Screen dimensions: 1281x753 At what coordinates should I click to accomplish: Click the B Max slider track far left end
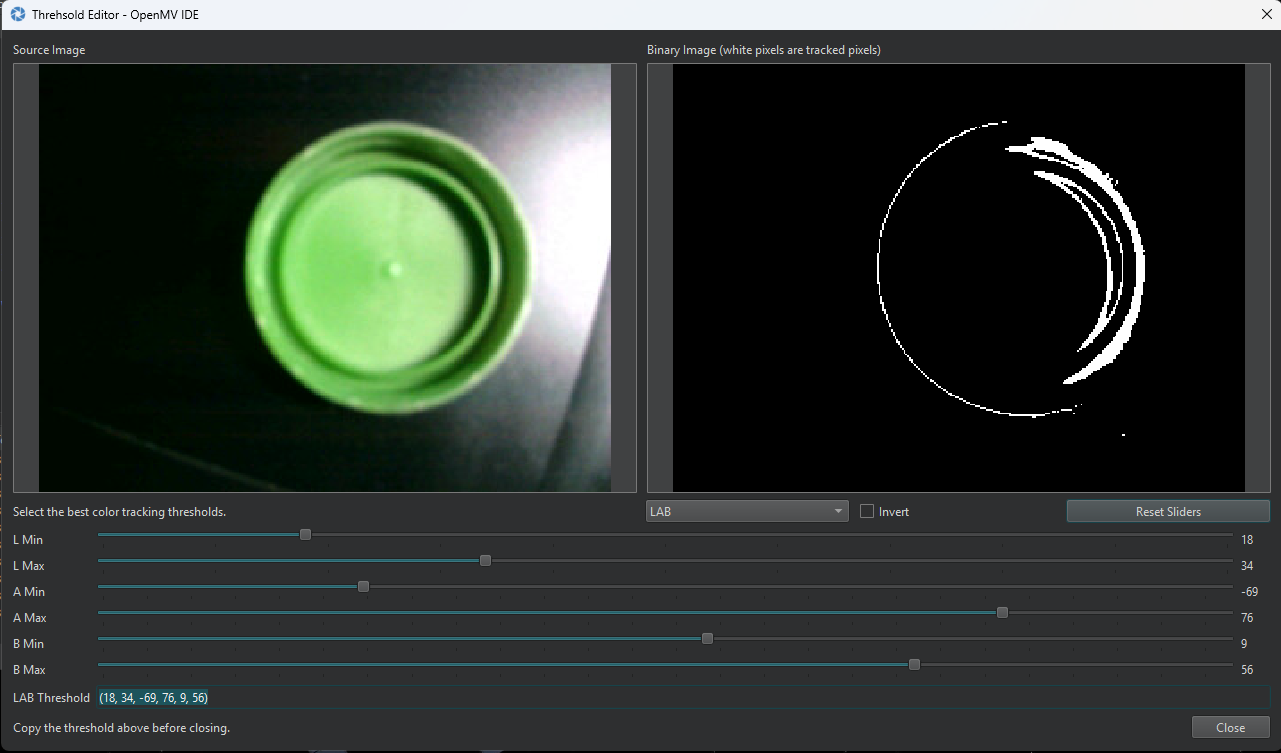click(x=102, y=665)
